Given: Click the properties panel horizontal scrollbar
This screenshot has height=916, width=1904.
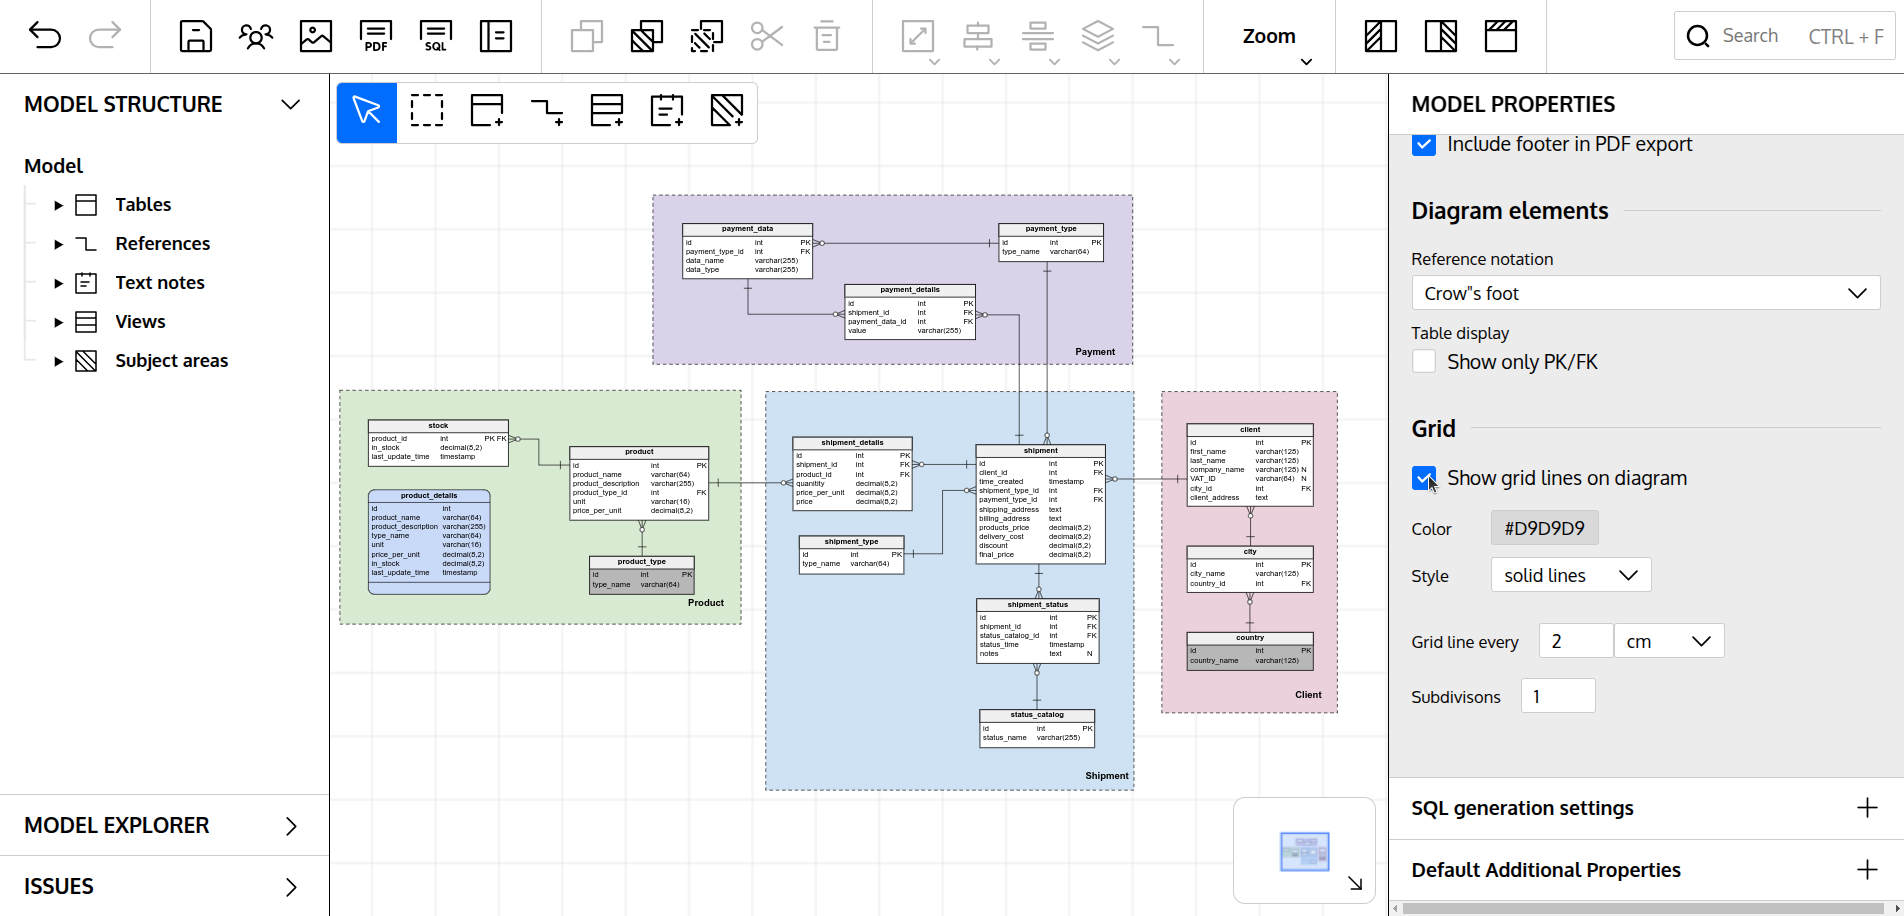Looking at the screenshot, I should tap(1644, 909).
